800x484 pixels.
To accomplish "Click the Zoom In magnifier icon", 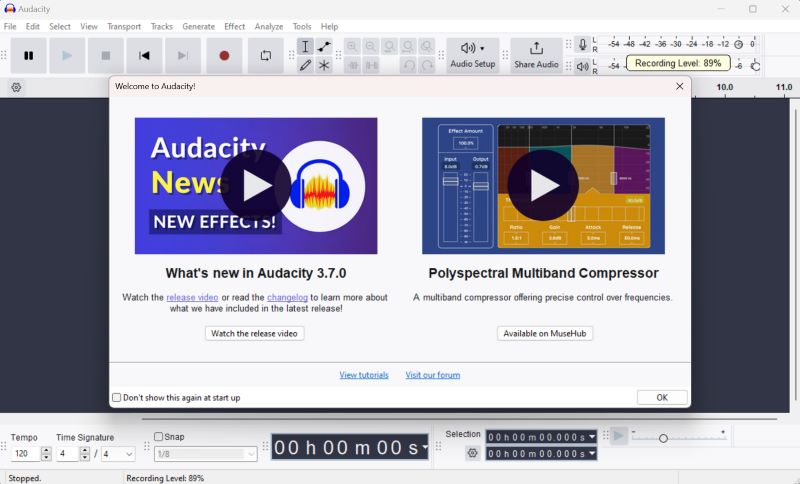I will (352, 46).
